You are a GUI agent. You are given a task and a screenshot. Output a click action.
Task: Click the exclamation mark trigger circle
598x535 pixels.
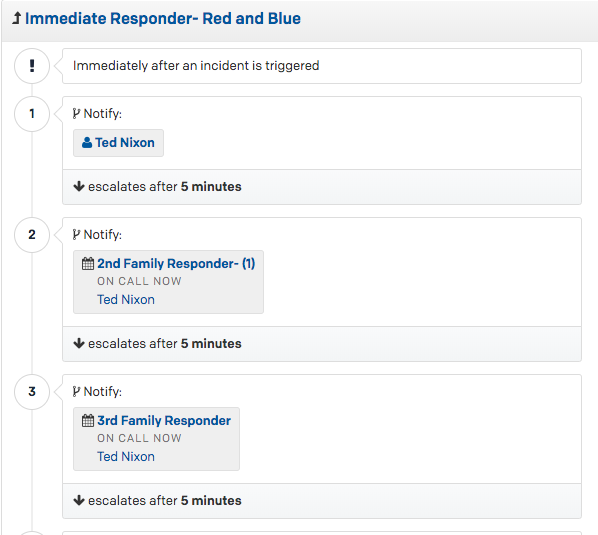coord(32,66)
